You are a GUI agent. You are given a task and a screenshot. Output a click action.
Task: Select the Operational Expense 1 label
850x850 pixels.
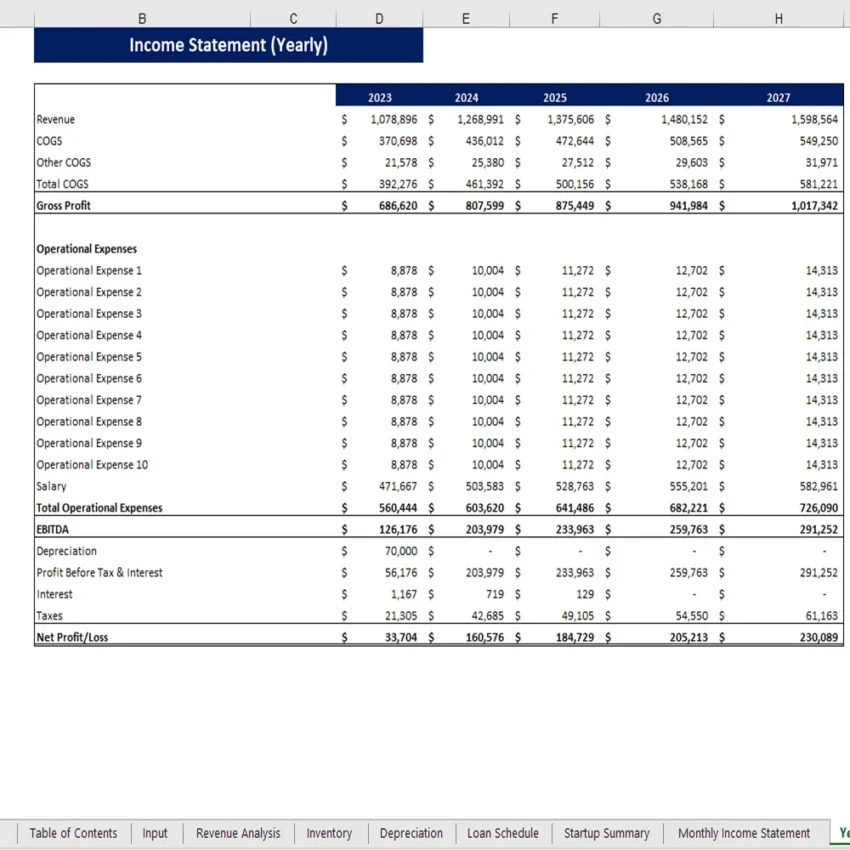(x=89, y=271)
